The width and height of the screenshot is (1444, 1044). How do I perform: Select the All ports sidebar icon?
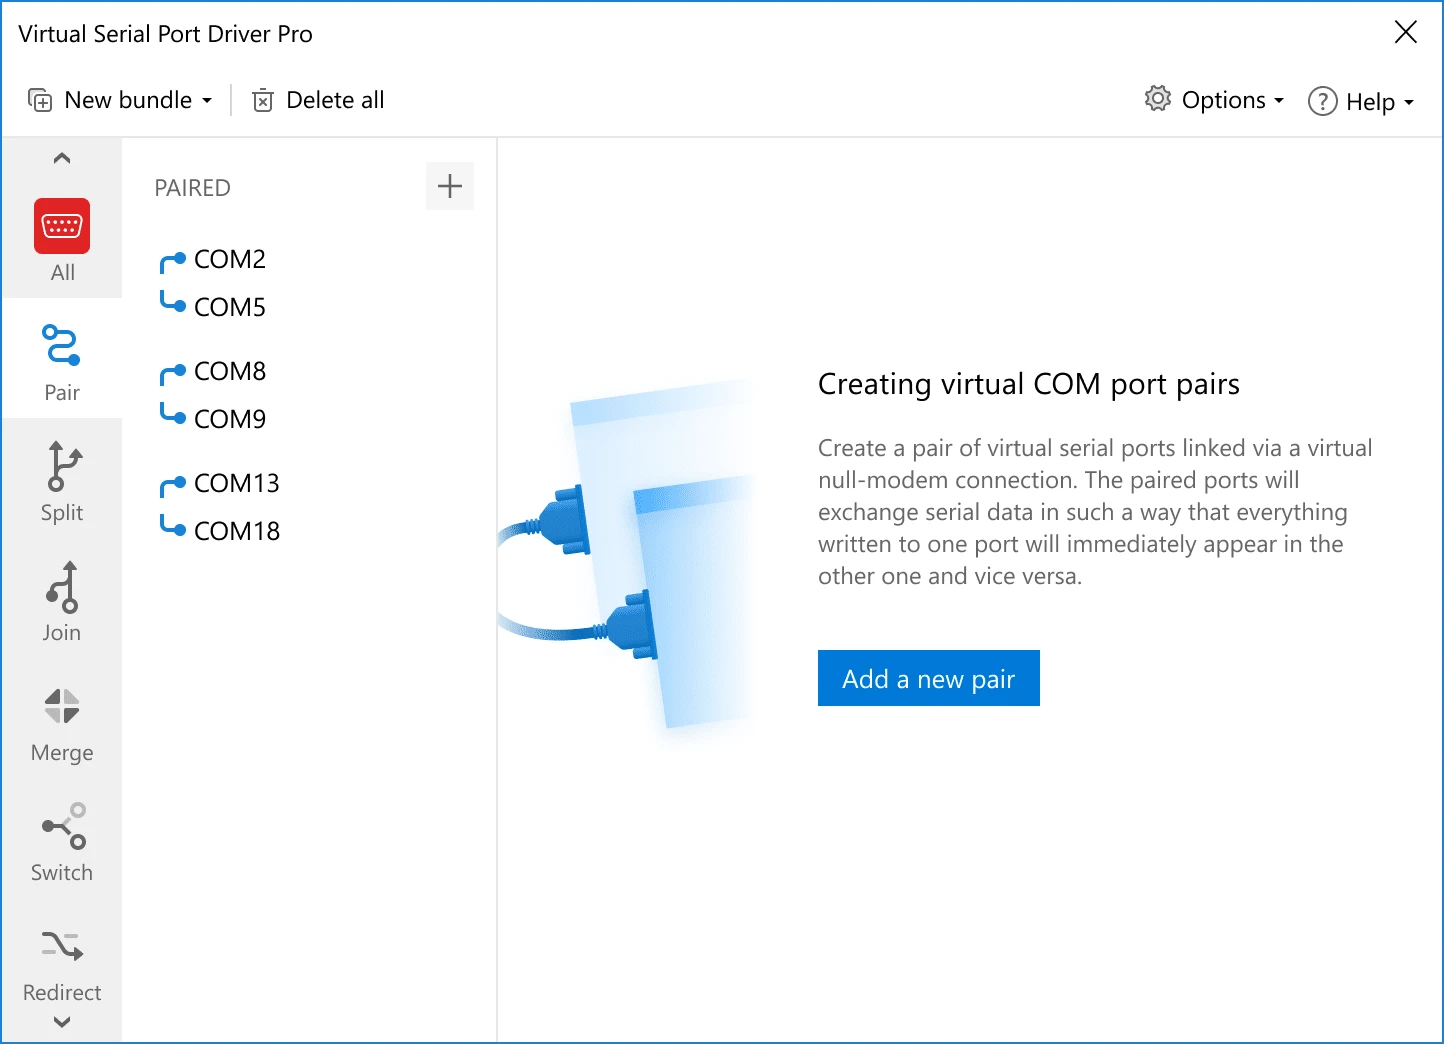click(62, 226)
